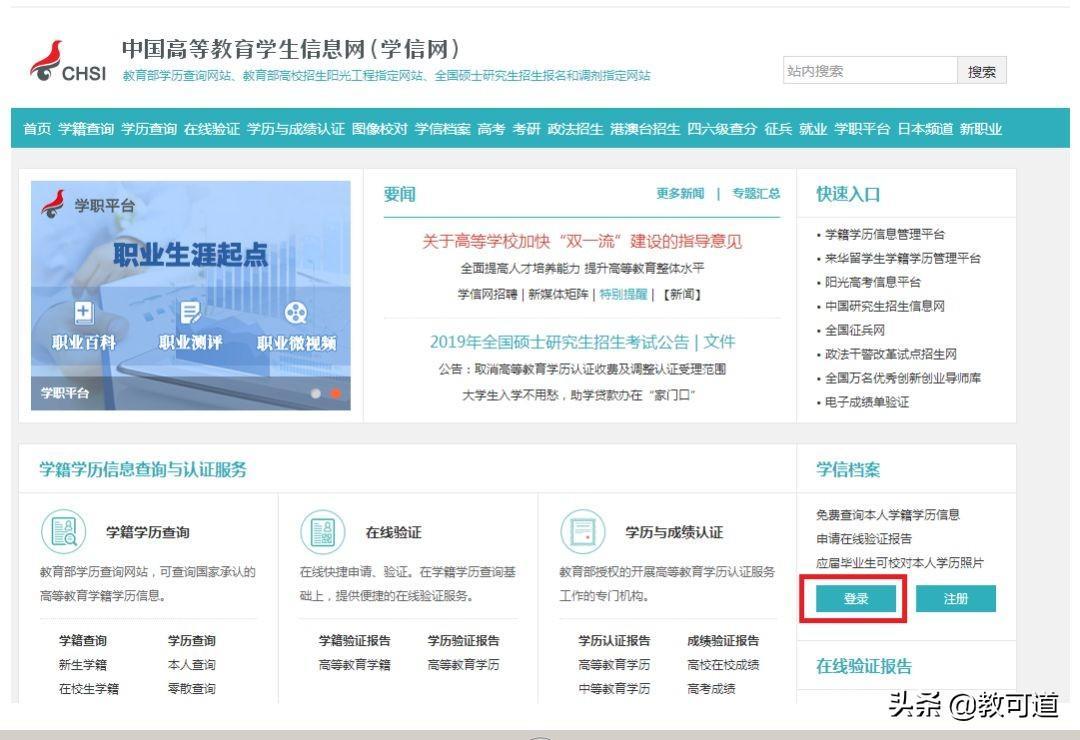The image size is (1080, 740).
Task: Click the 登录 button
Action: pyautogui.click(x=855, y=599)
